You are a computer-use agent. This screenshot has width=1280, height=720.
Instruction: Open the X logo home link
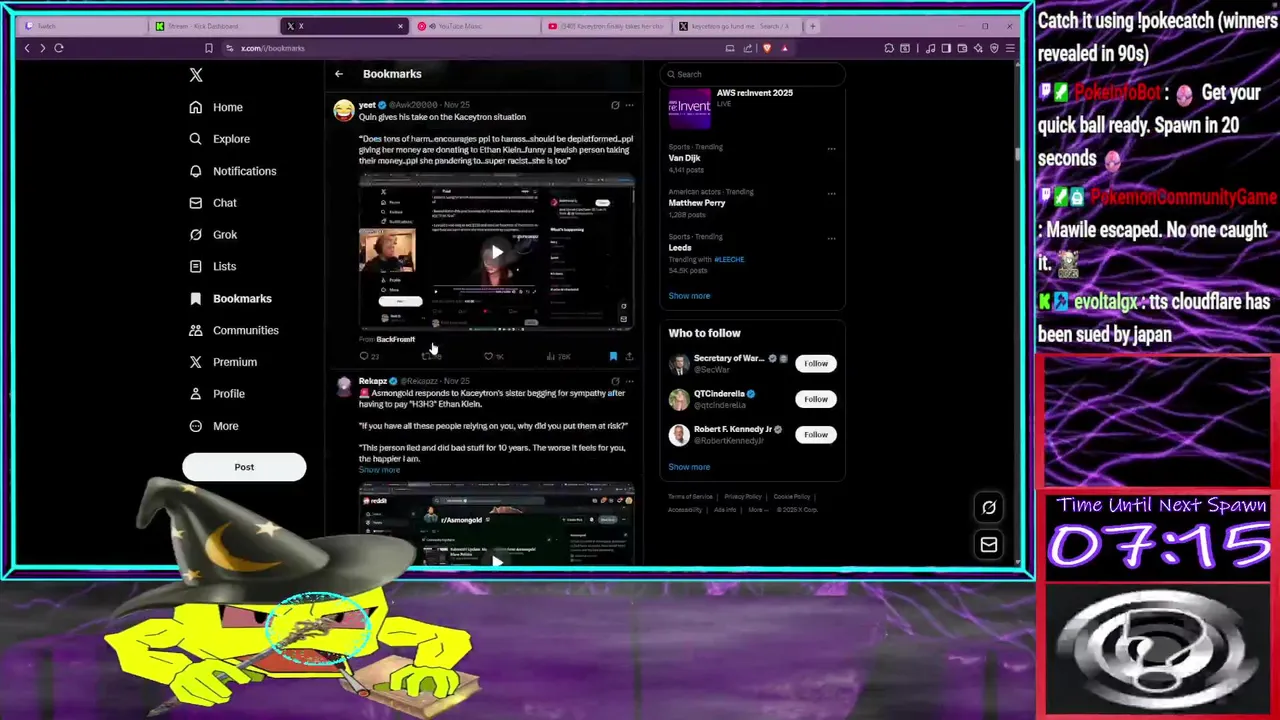pyautogui.click(x=196, y=75)
